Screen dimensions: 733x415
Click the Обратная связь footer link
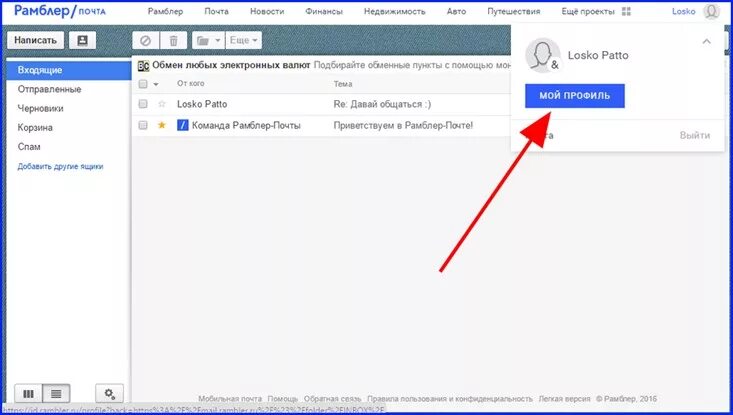[x=332, y=399]
